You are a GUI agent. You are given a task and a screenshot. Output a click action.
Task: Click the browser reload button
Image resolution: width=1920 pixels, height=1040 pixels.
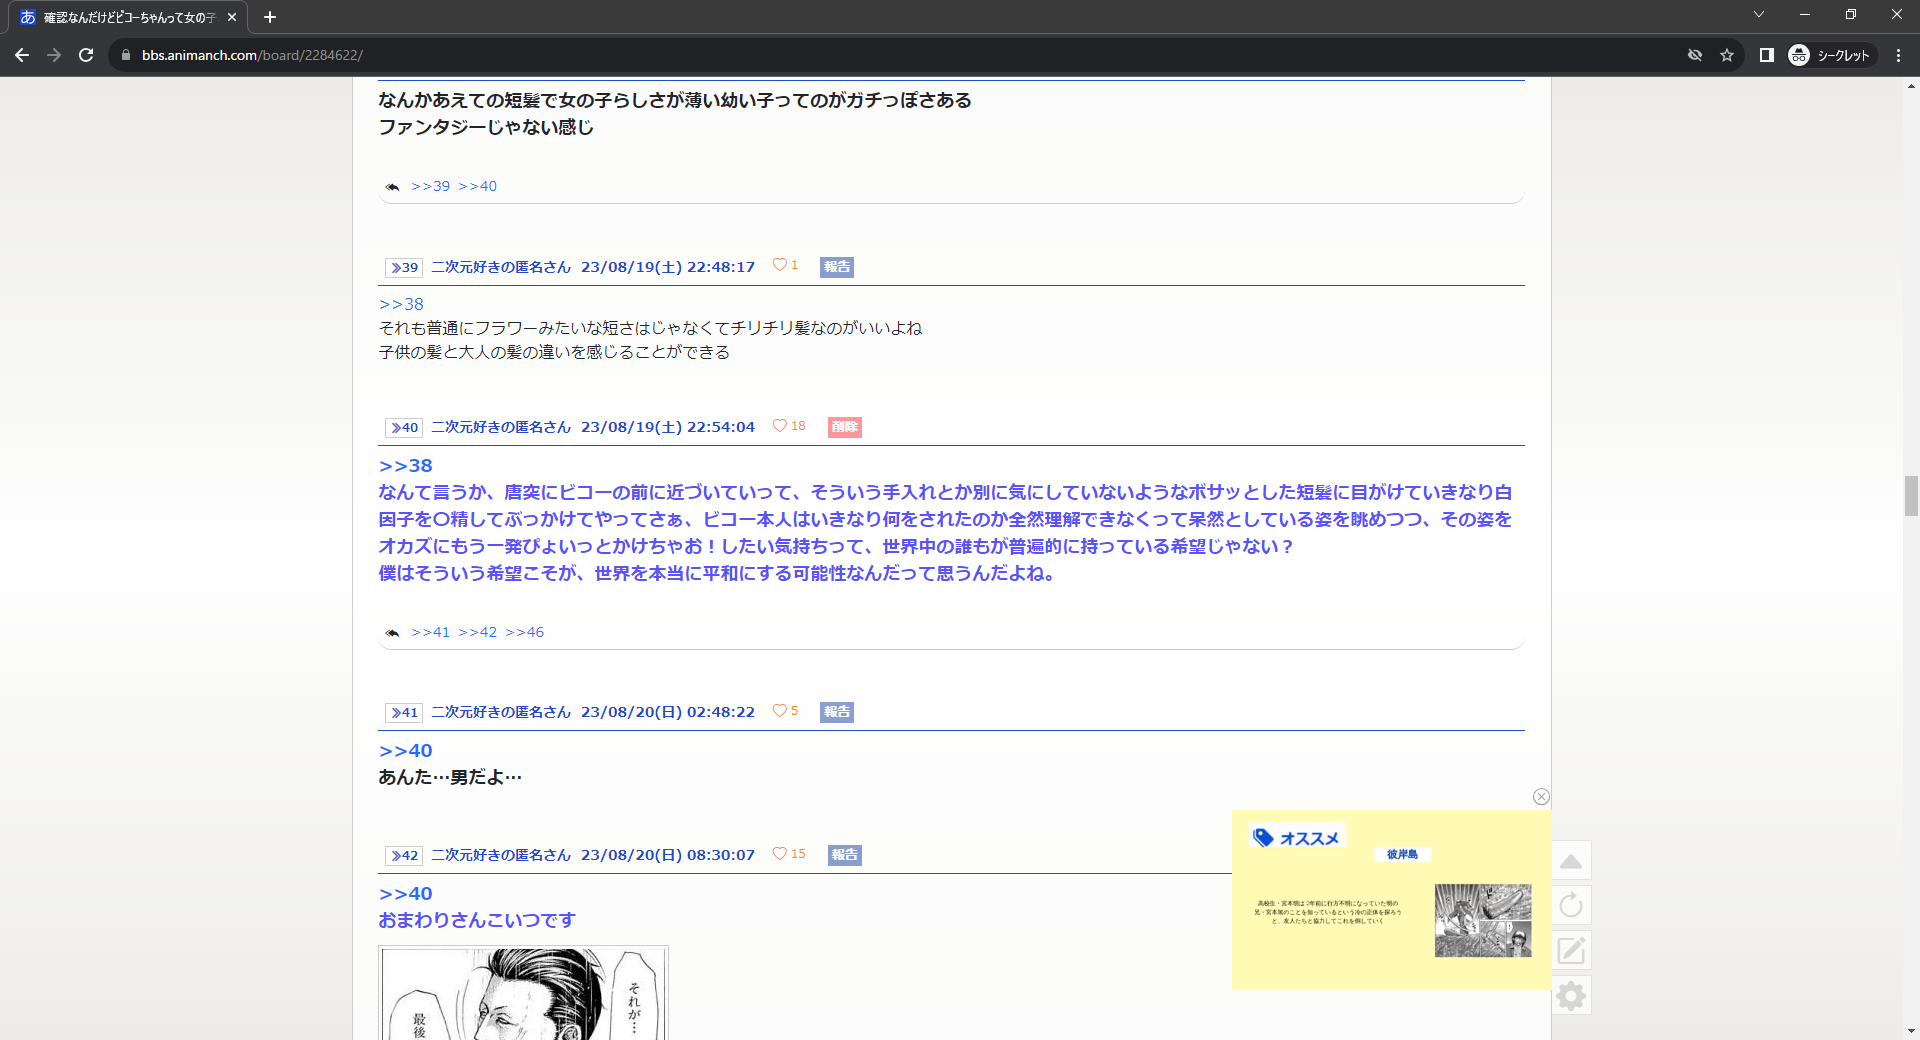coord(86,55)
